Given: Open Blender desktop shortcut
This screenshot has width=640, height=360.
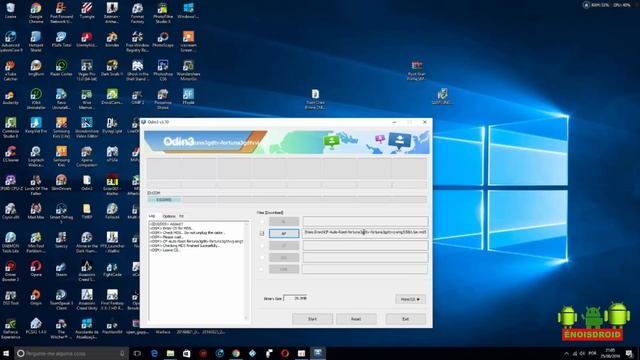Looking at the screenshot, I should pos(112,40).
